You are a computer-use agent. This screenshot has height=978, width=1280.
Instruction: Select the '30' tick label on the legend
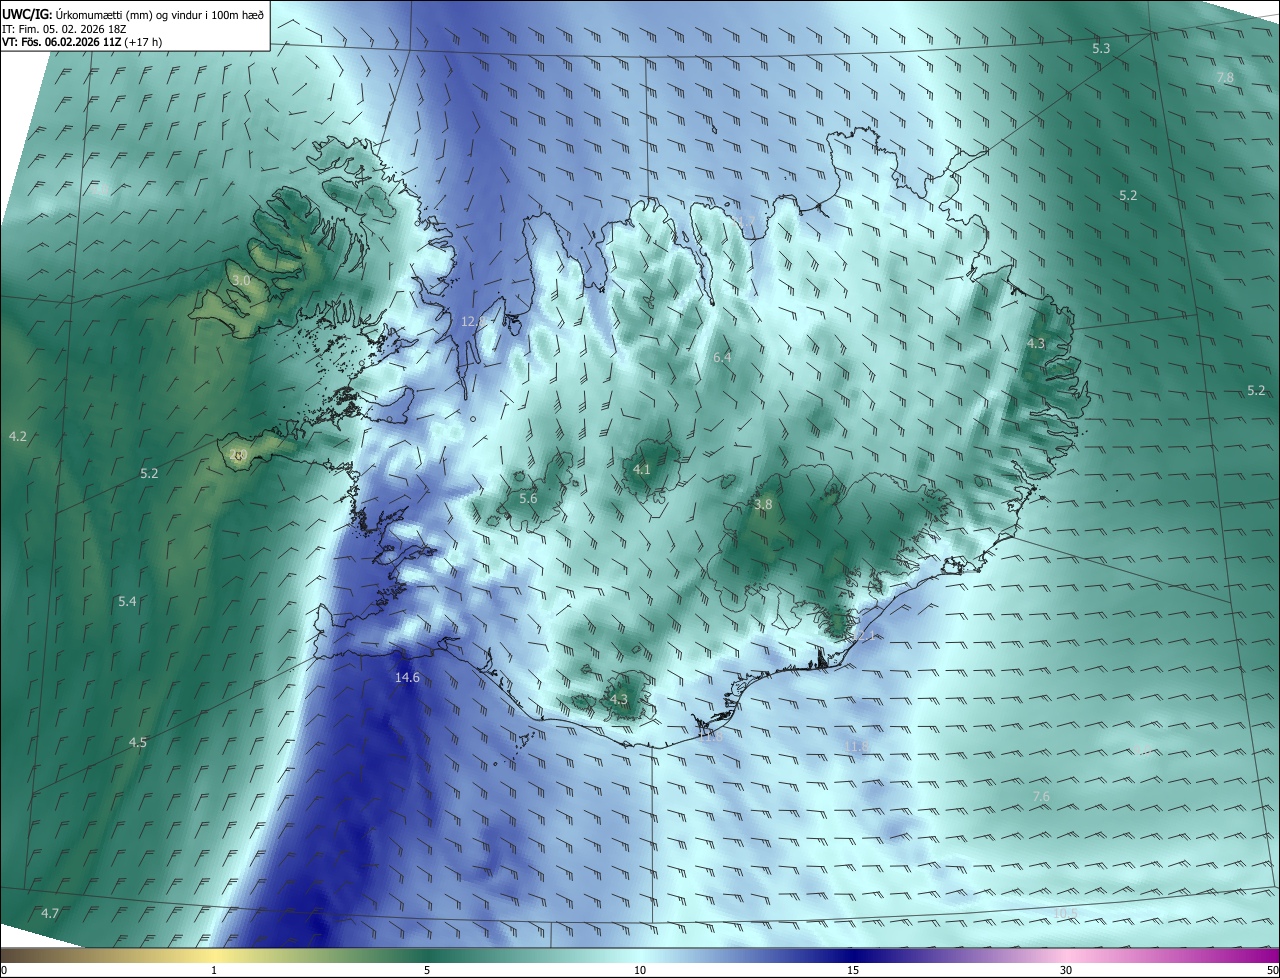tap(1066, 970)
